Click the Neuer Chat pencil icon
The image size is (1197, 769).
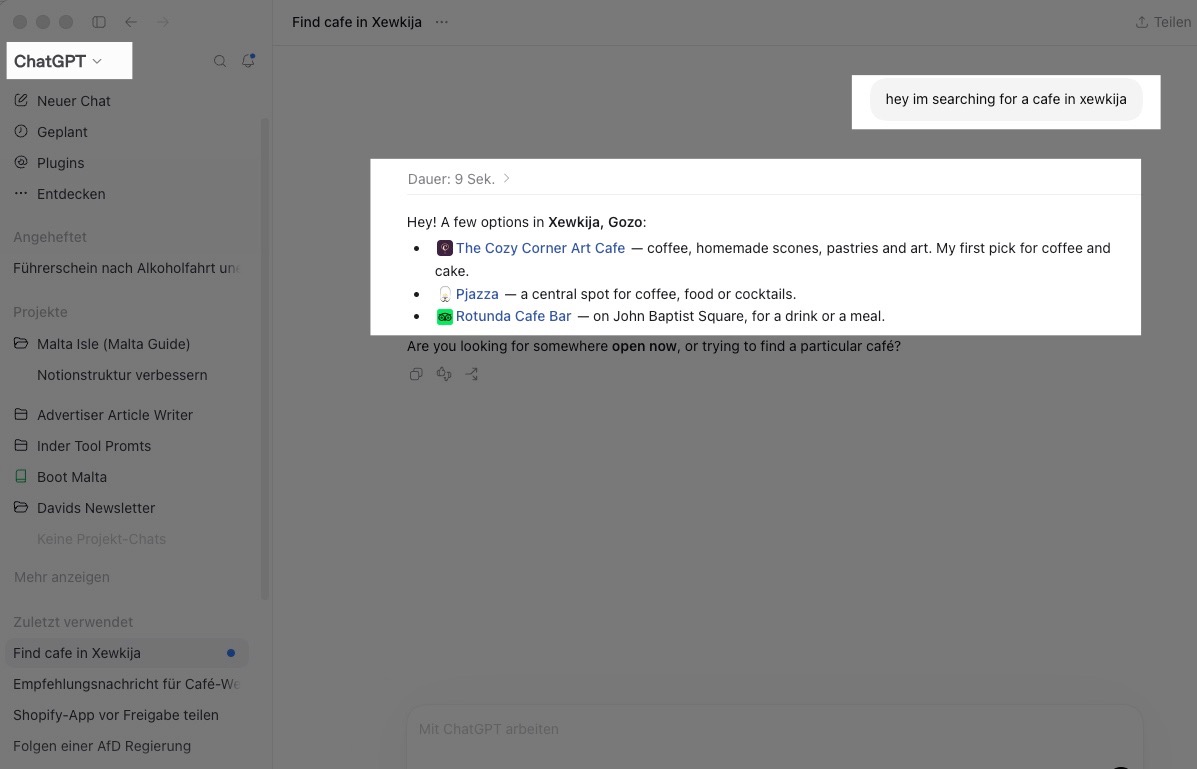click(x=21, y=100)
